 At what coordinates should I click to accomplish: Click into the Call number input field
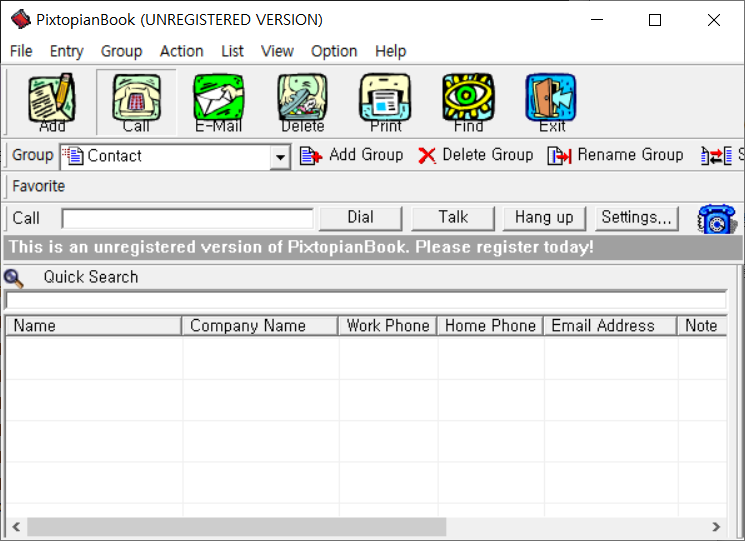click(x=187, y=218)
